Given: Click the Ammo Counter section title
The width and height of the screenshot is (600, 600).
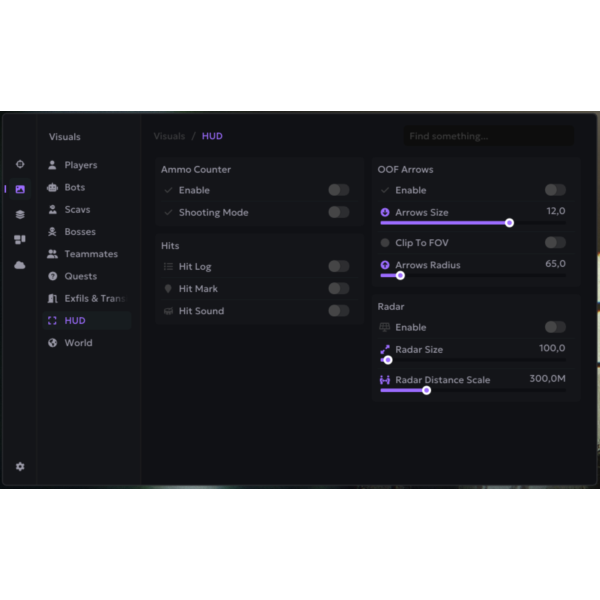Looking at the screenshot, I should pyautogui.click(x=196, y=170).
